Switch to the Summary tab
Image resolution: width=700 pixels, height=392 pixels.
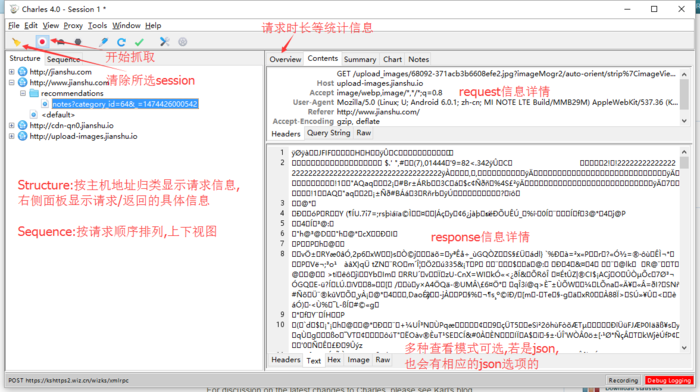pyautogui.click(x=360, y=59)
